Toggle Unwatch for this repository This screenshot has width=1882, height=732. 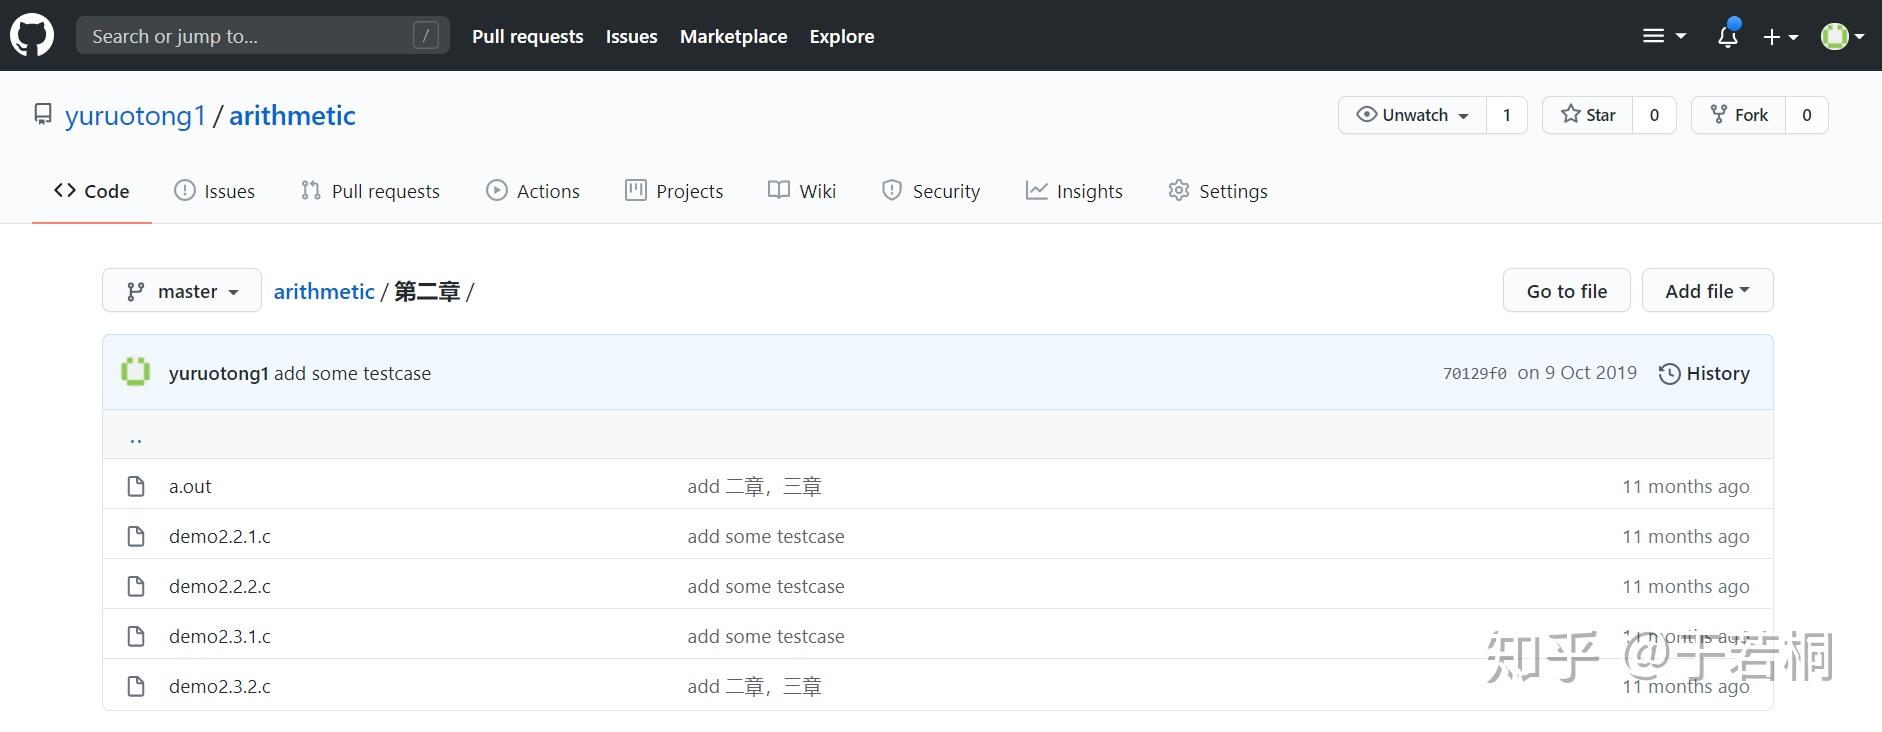click(x=1413, y=115)
